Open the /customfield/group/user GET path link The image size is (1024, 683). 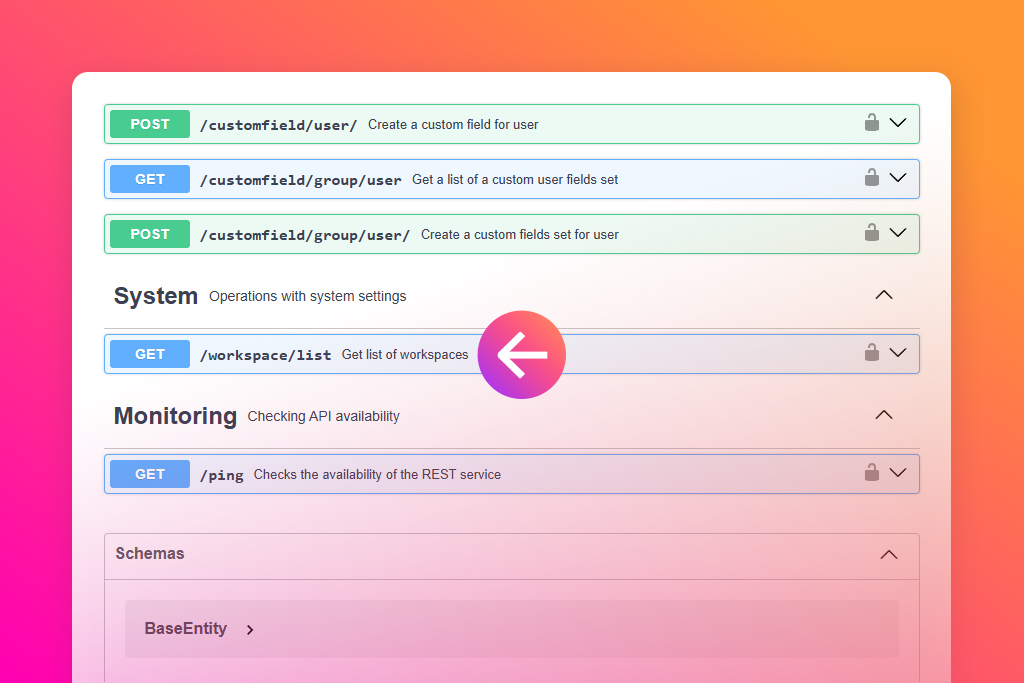click(300, 180)
